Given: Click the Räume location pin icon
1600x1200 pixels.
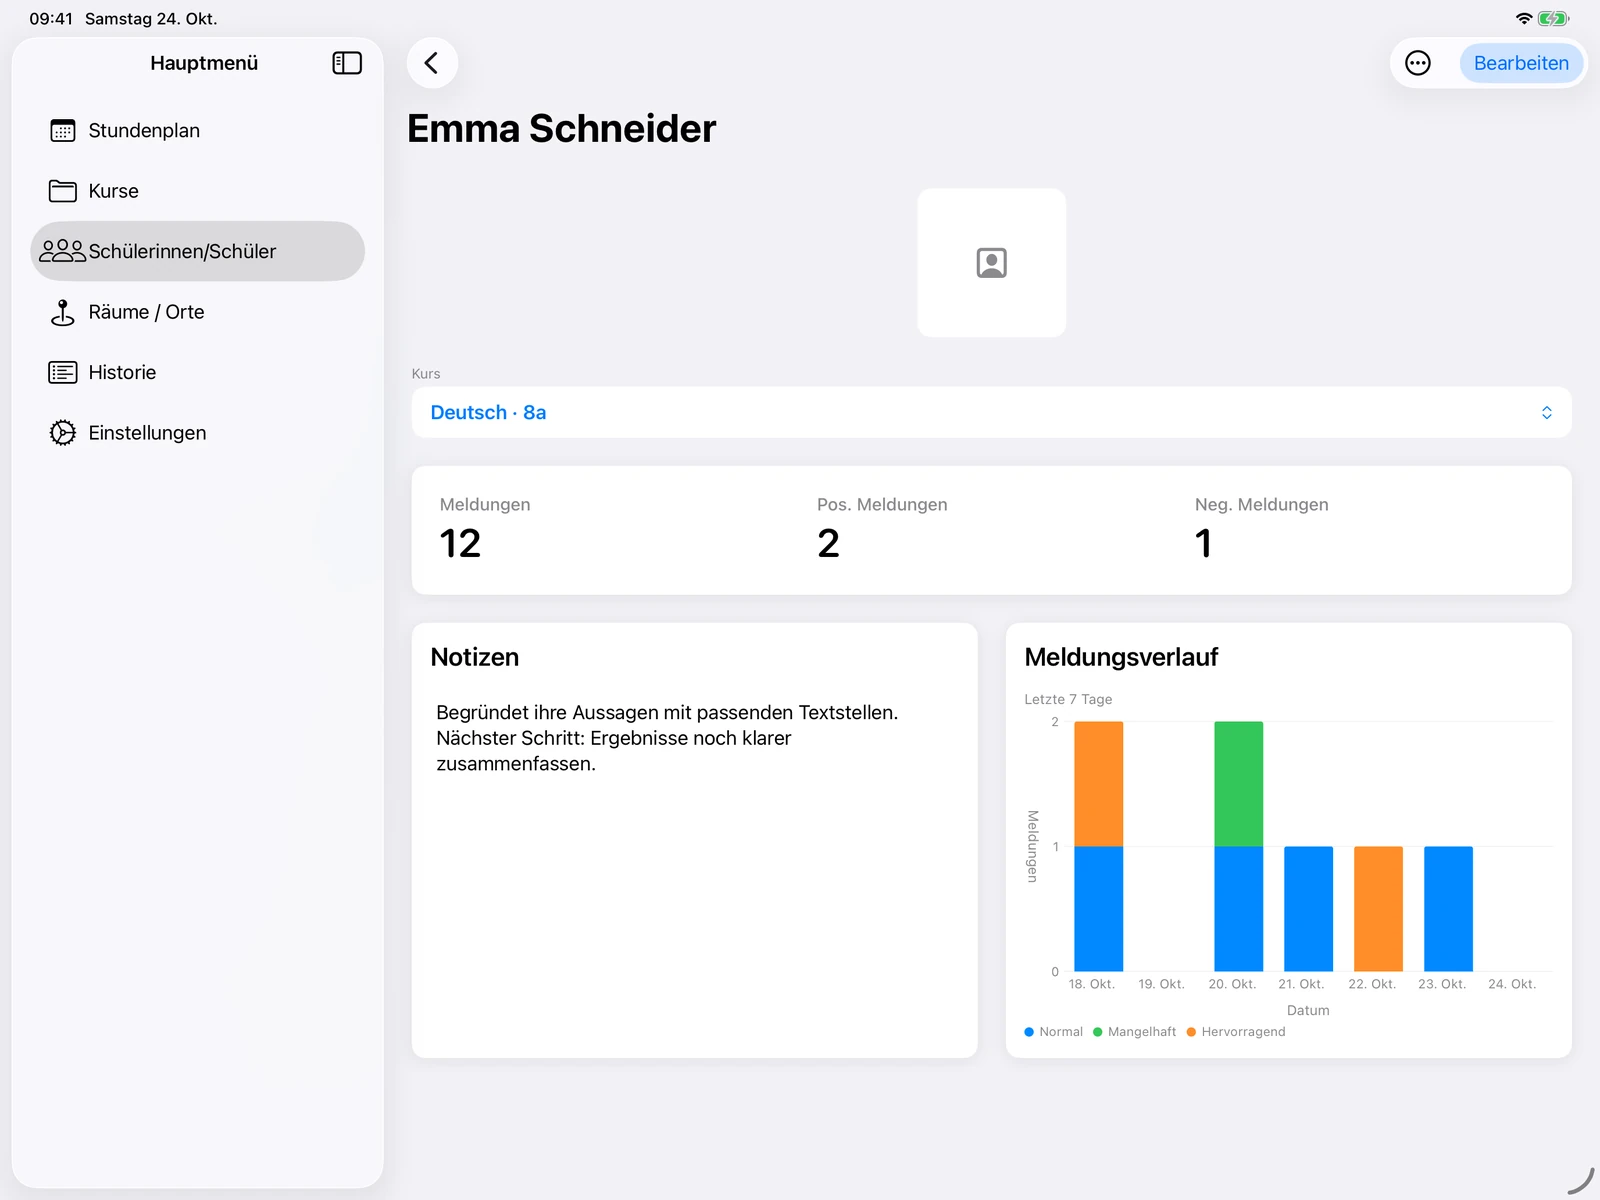Looking at the screenshot, I should click(63, 312).
